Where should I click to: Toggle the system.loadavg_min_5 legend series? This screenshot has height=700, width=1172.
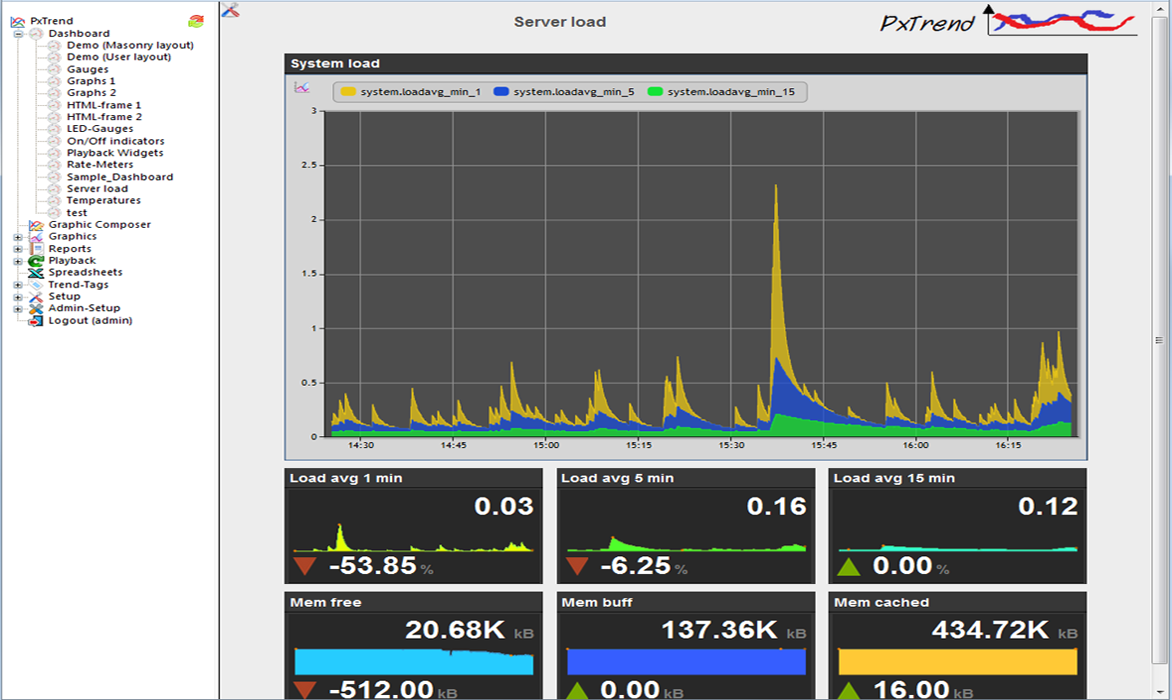(564, 92)
